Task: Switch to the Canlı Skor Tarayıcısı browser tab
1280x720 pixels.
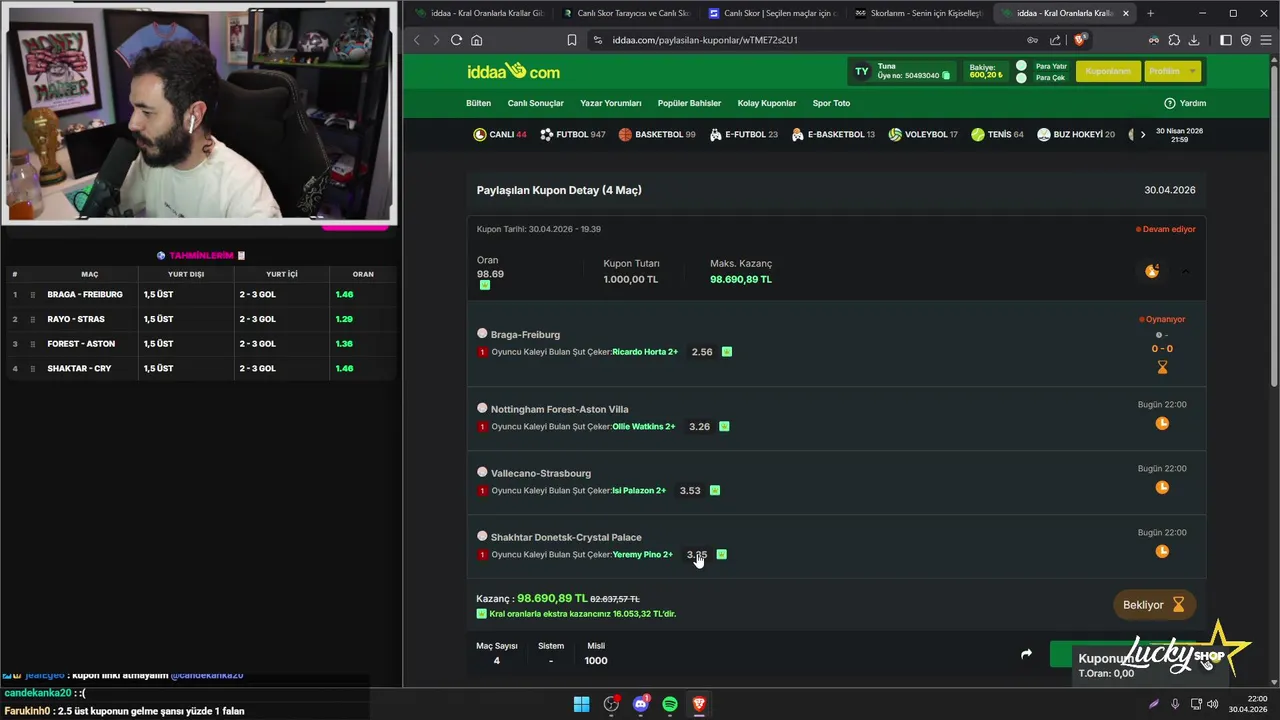Action: [626, 13]
